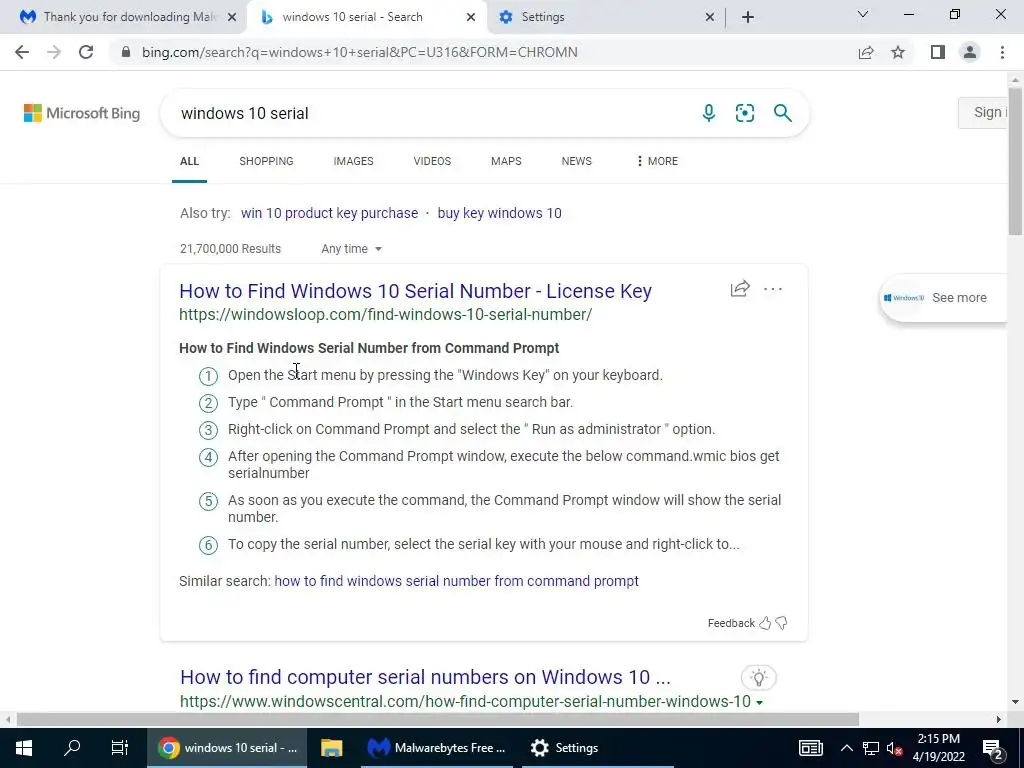This screenshot has width=1024, height=768.
Task: Show hidden system tray icons
Action: pos(846,748)
